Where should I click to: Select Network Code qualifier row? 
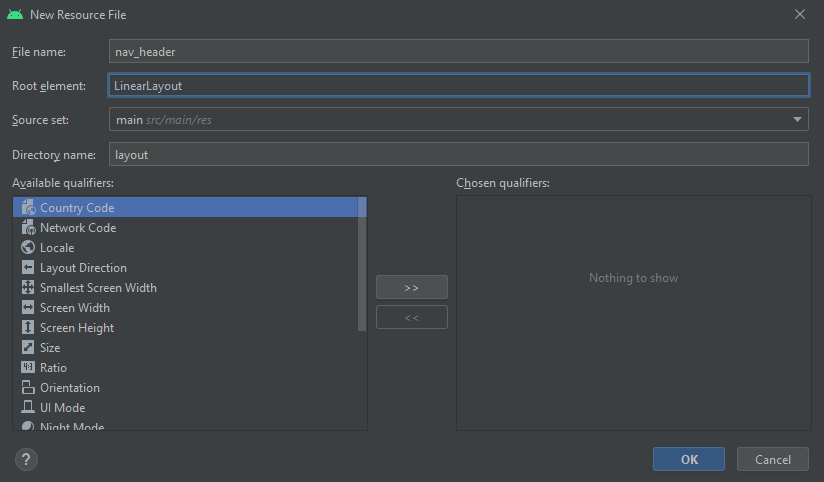tap(185, 228)
